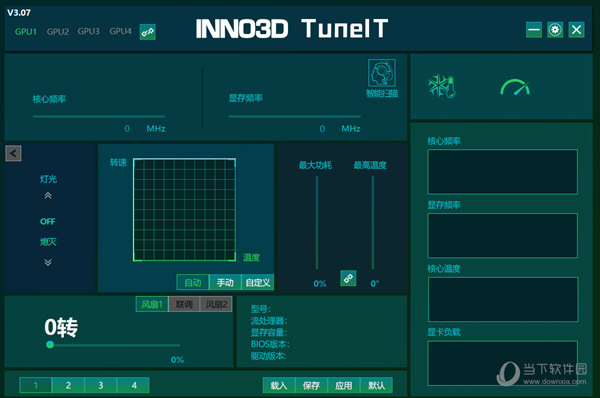Open the snowflake thermometer cooling view
Screen dimensions: 600x398
coord(442,86)
